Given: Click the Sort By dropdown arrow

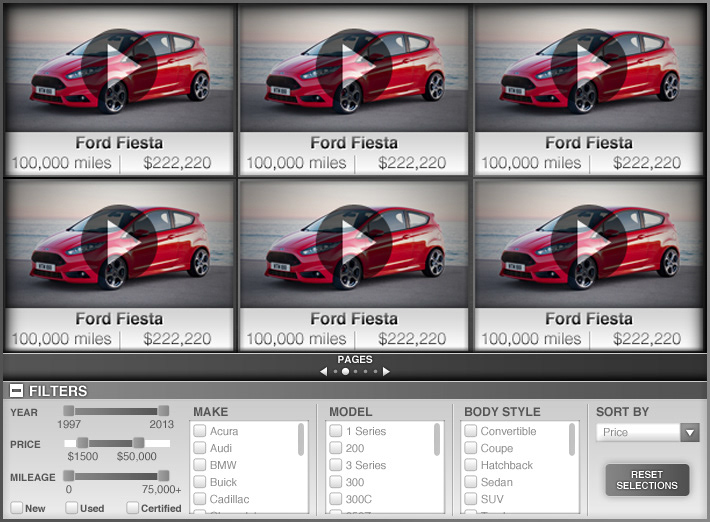Looking at the screenshot, I should click(690, 432).
